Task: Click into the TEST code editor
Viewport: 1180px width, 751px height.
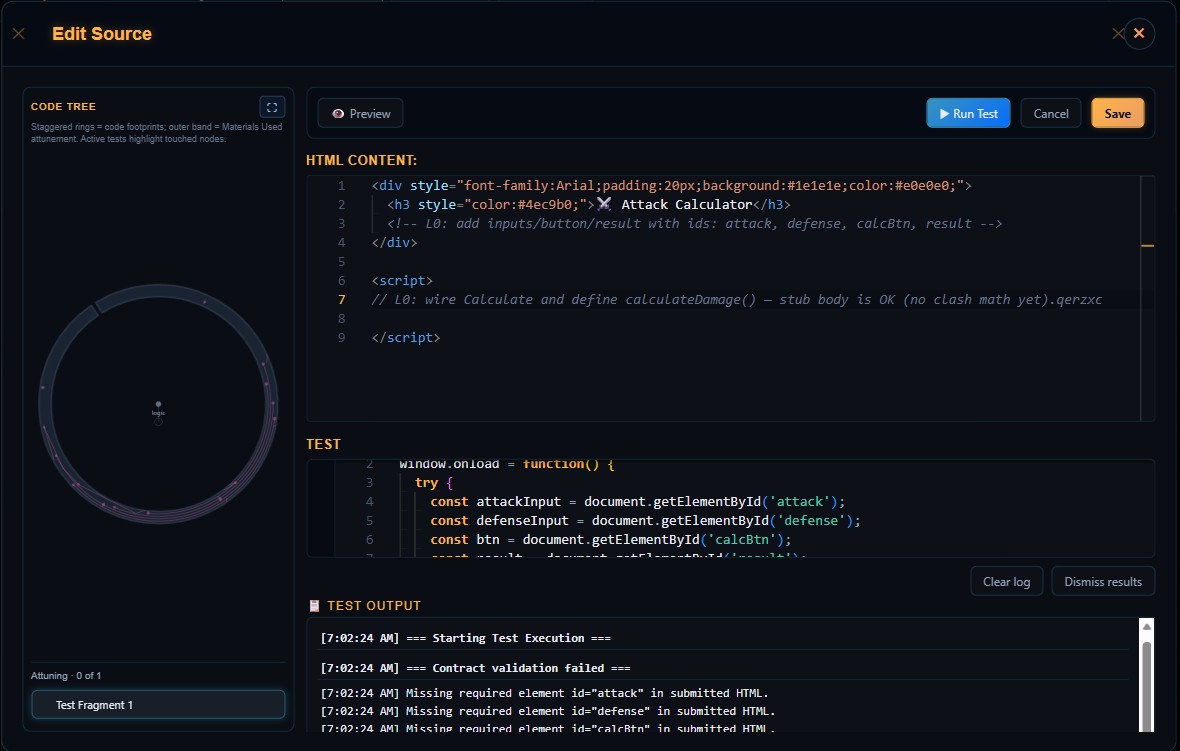Action: pos(730,508)
